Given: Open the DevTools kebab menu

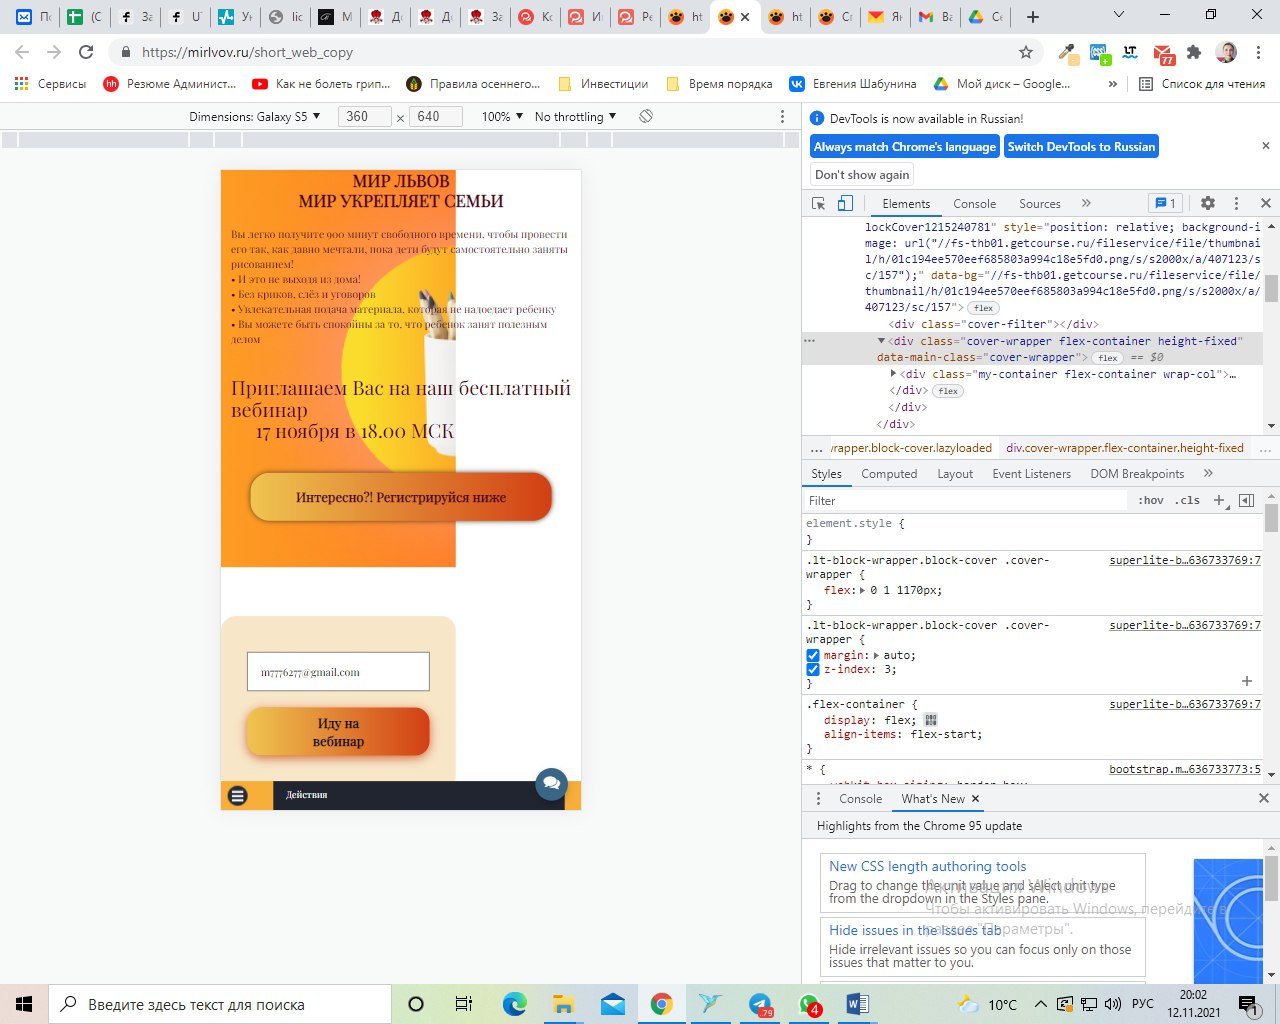Looking at the screenshot, I should 1236,203.
